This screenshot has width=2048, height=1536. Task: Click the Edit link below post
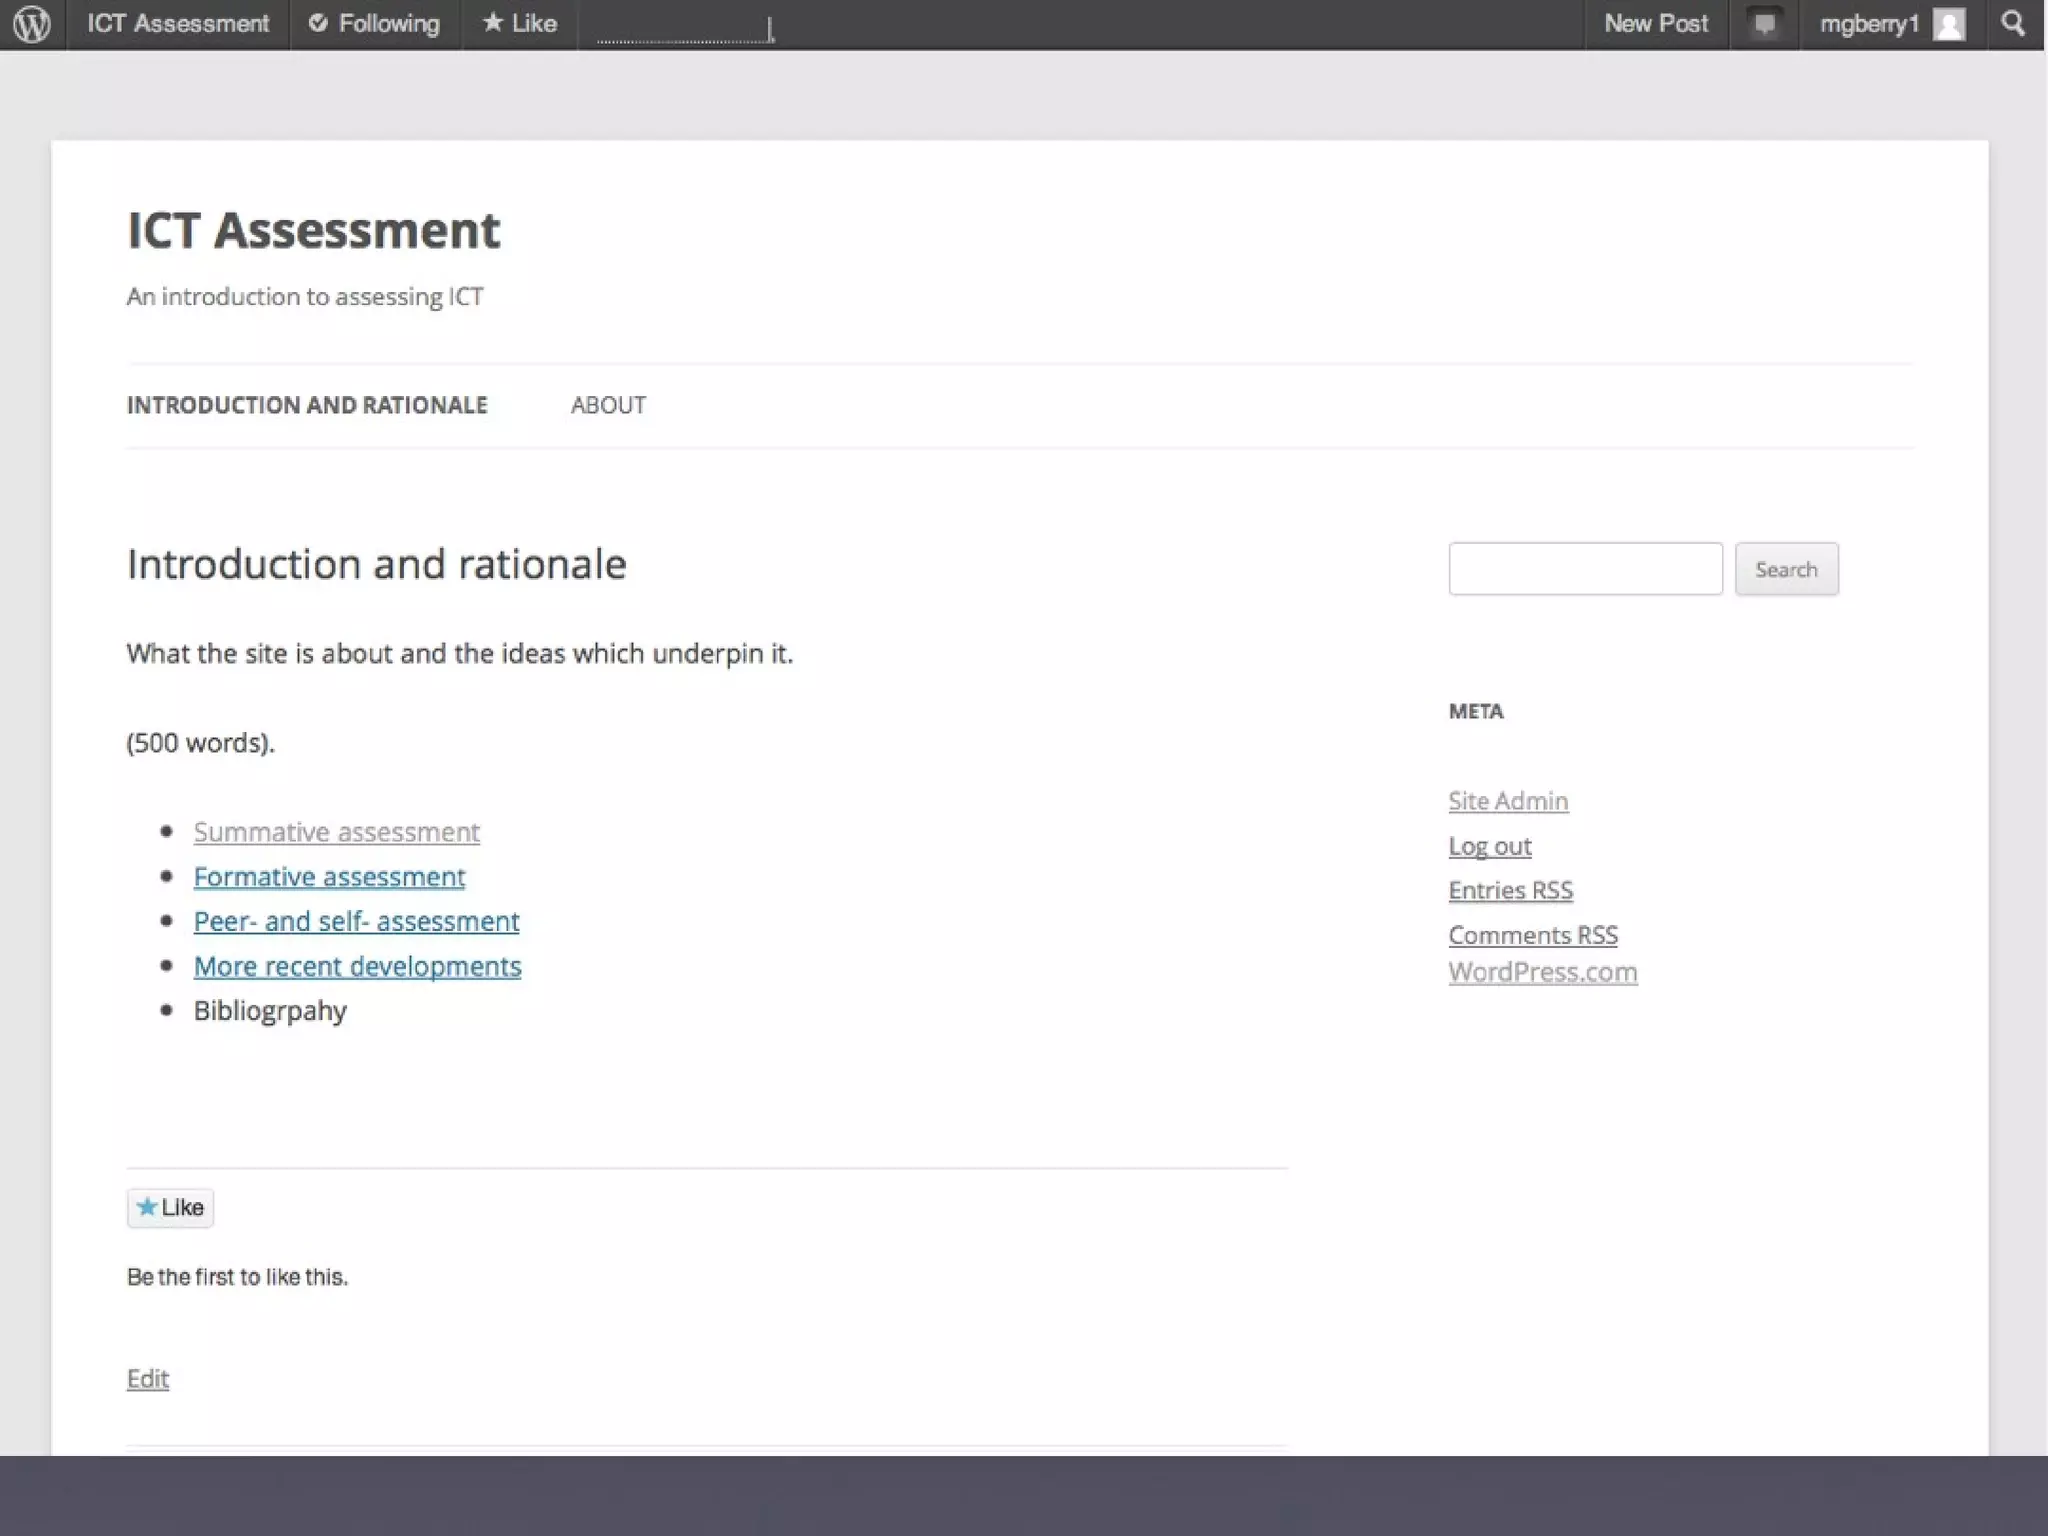click(x=147, y=1379)
